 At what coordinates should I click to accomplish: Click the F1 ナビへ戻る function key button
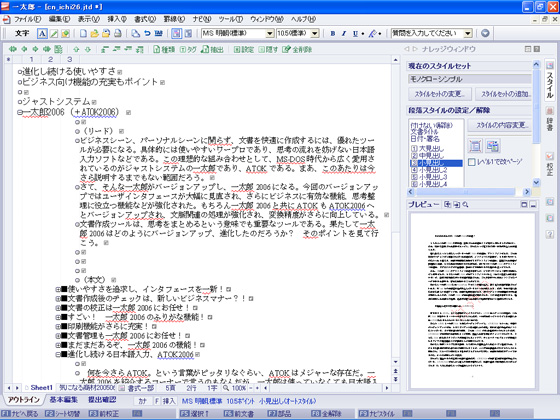20,414
